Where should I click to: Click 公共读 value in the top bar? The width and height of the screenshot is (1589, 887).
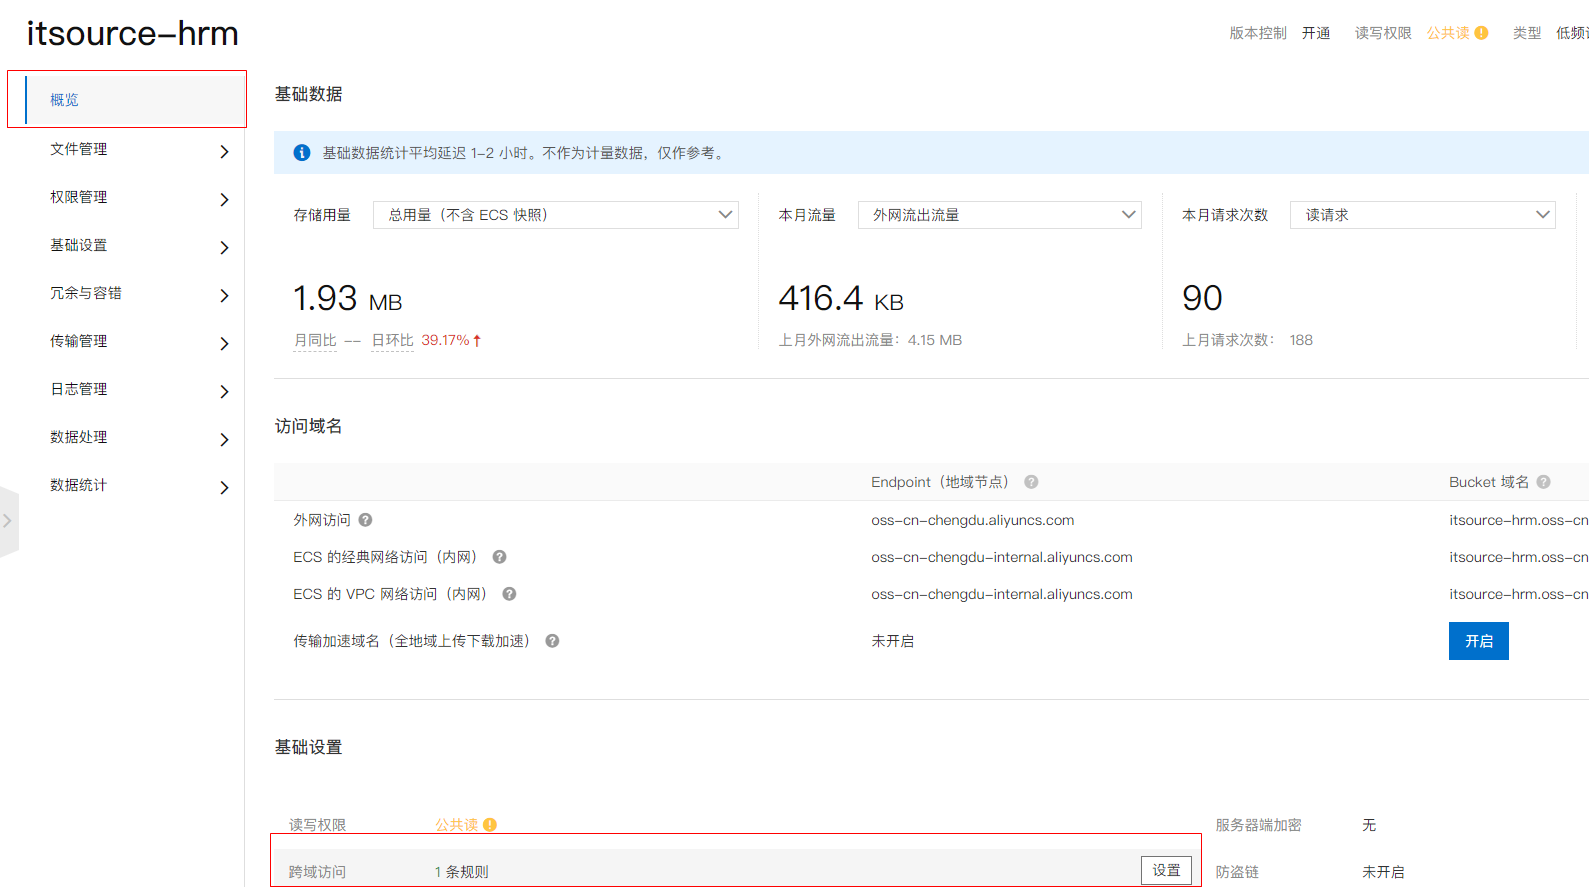[1448, 33]
